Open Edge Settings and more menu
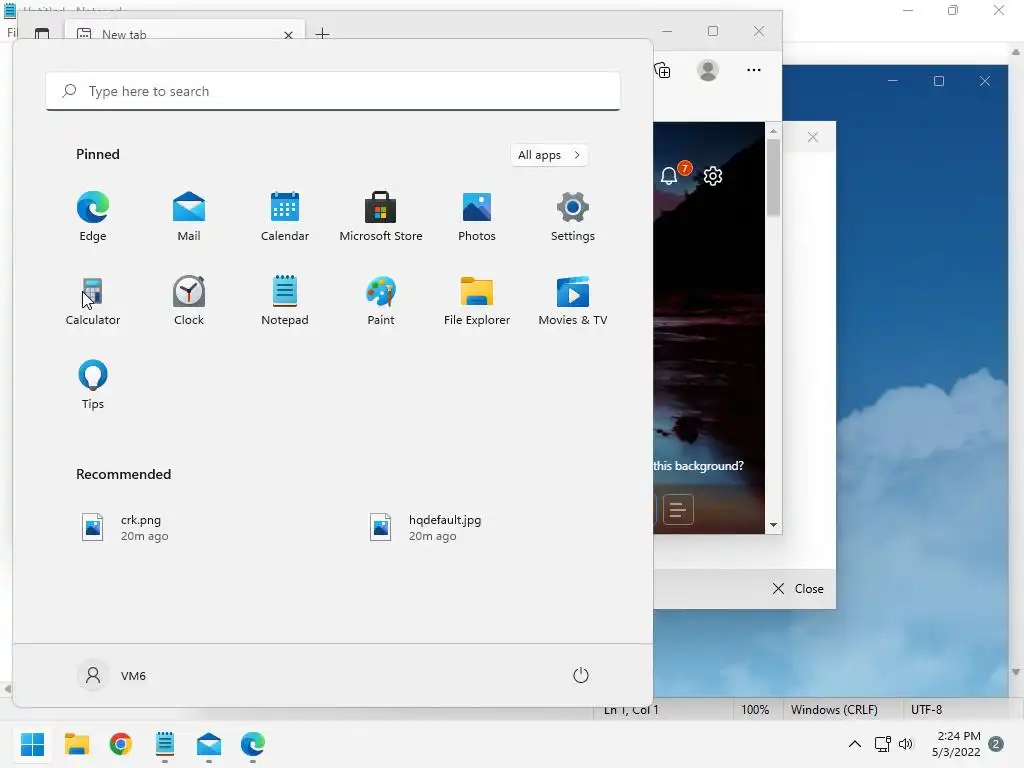The height and width of the screenshot is (768, 1024). (x=754, y=70)
